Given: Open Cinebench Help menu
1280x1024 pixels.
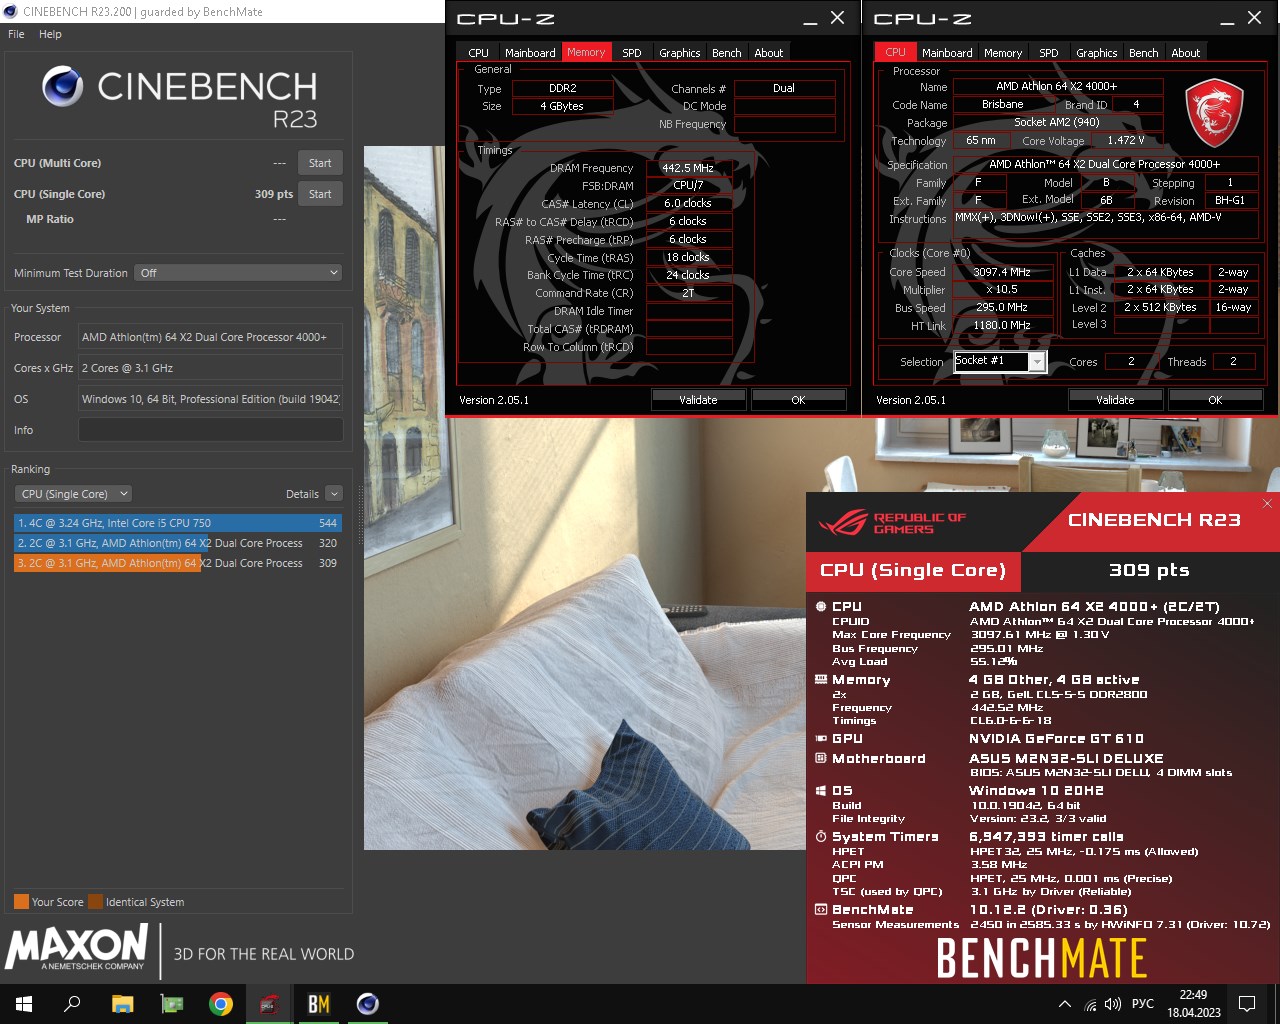Looking at the screenshot, I should [x=50, y=34].
